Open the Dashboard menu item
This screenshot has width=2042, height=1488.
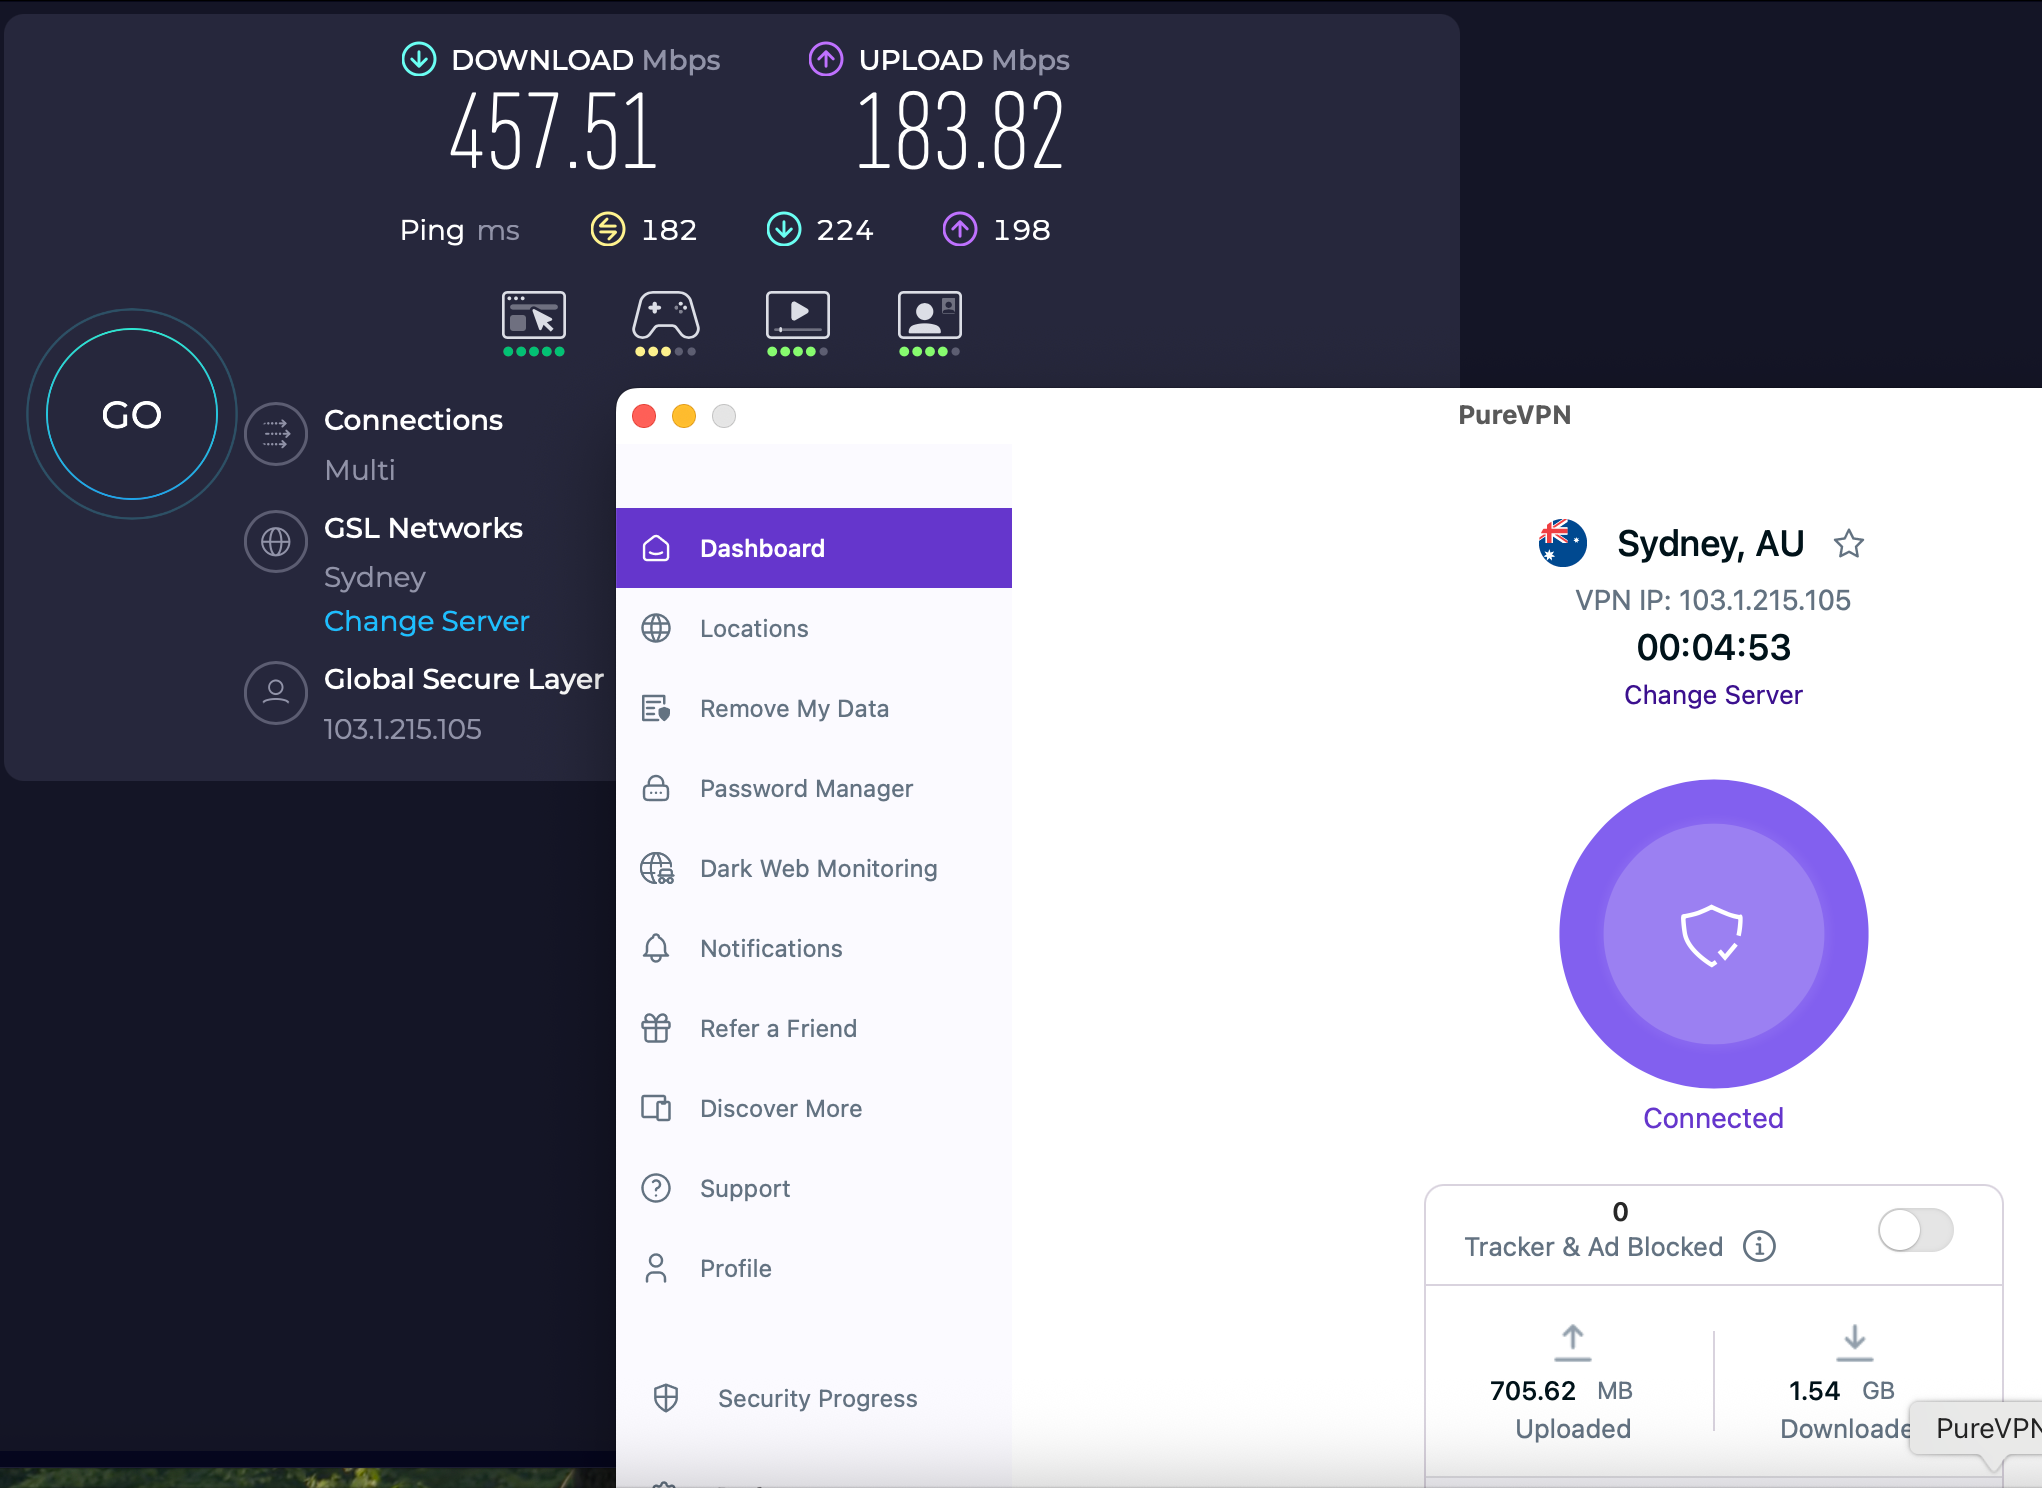(814, 548)
